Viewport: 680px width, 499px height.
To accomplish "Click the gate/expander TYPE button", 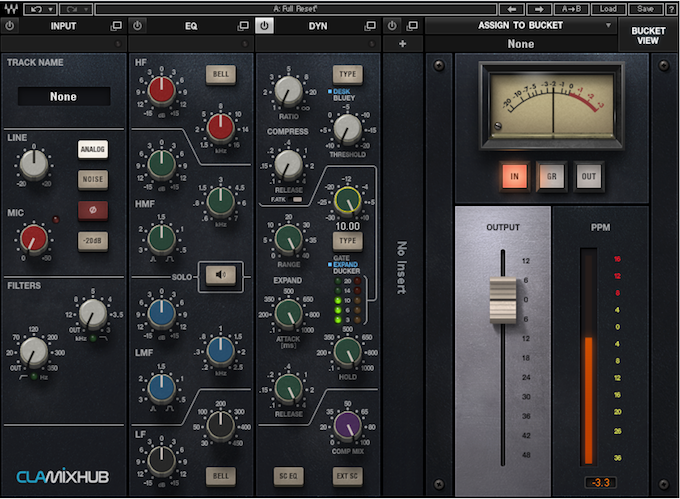I will pos(348,241).
